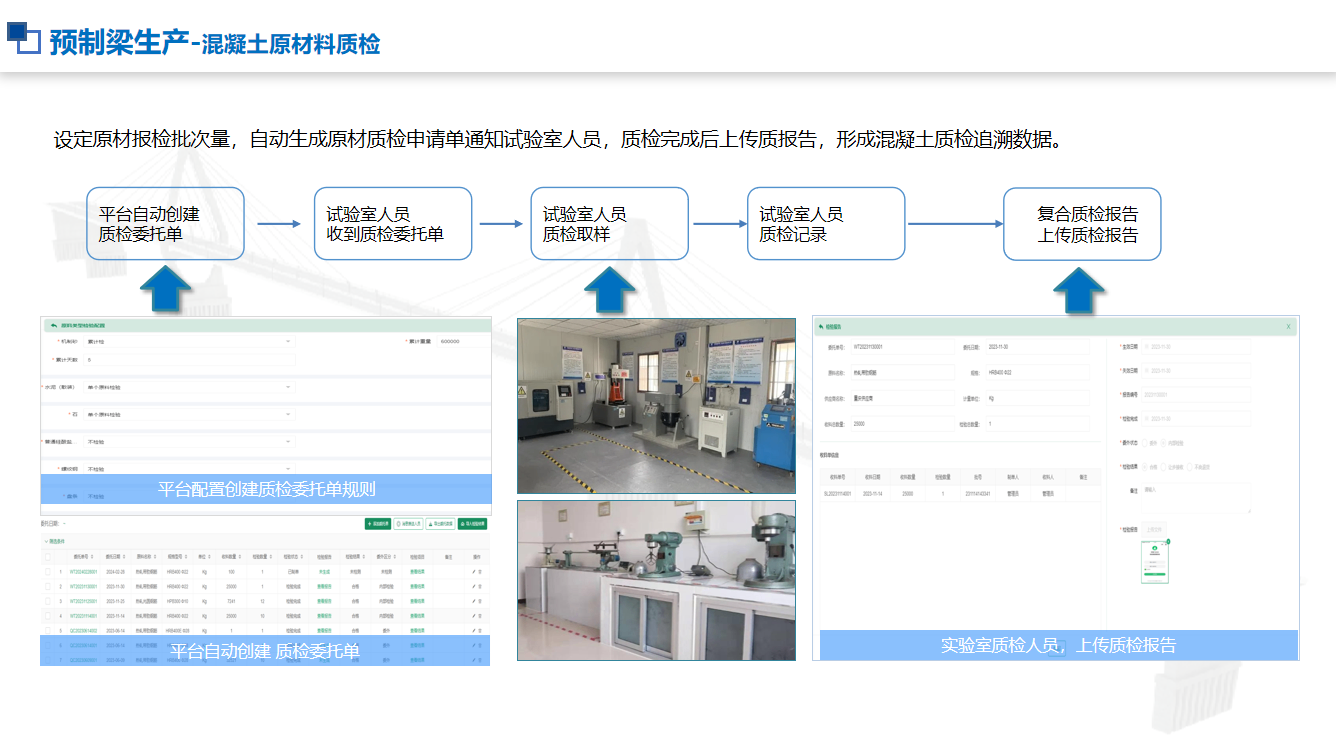Screen dimensions: 1336x752
Task: Click the pencil edit icon for WT20231125001
Action: click(x=474, y=602)
